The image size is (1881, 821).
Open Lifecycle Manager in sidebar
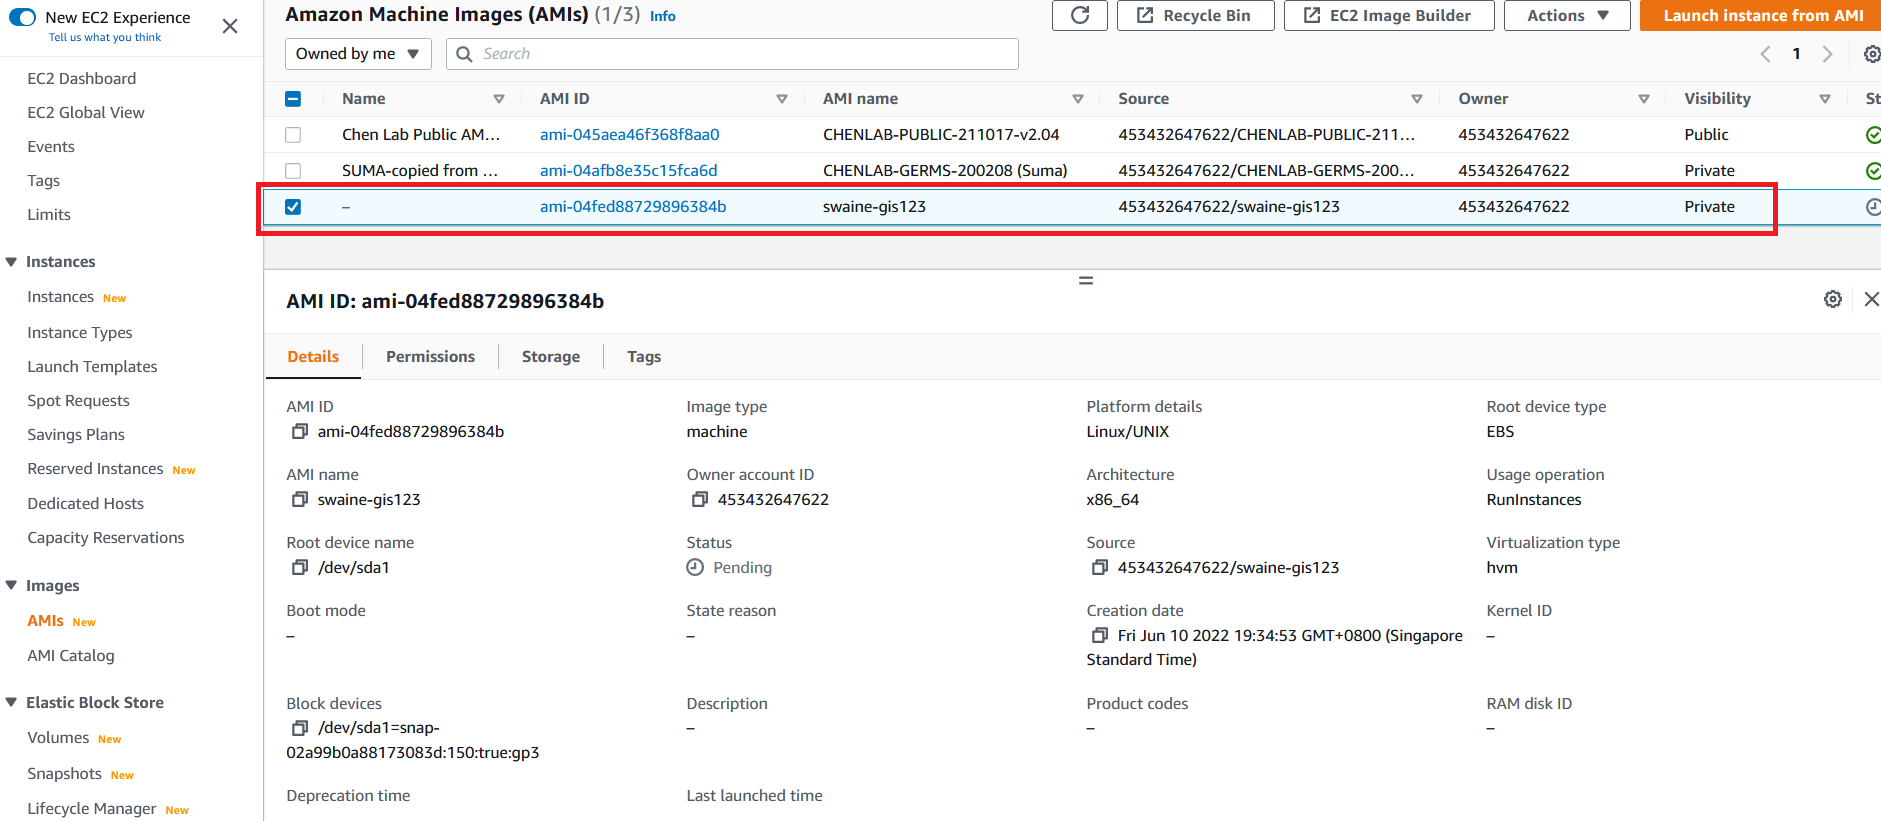(92, 809)
